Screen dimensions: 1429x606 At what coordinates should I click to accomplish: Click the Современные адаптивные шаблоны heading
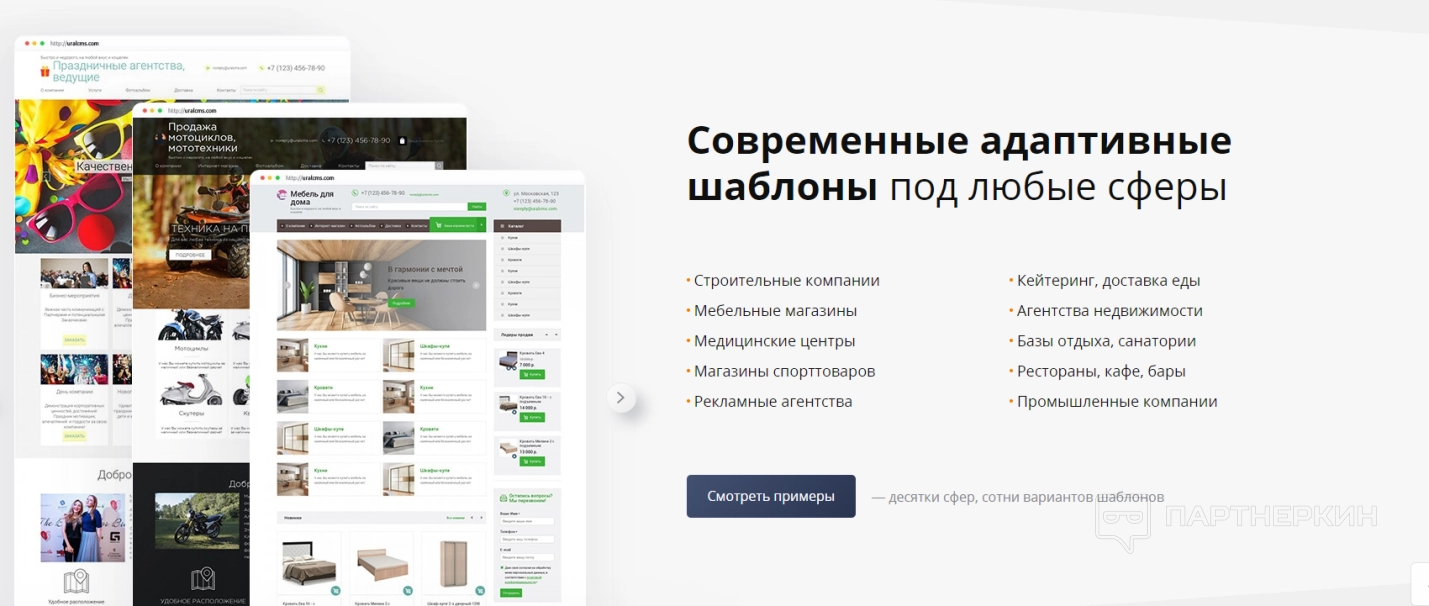pyautogui.click(x=959, y=163)
